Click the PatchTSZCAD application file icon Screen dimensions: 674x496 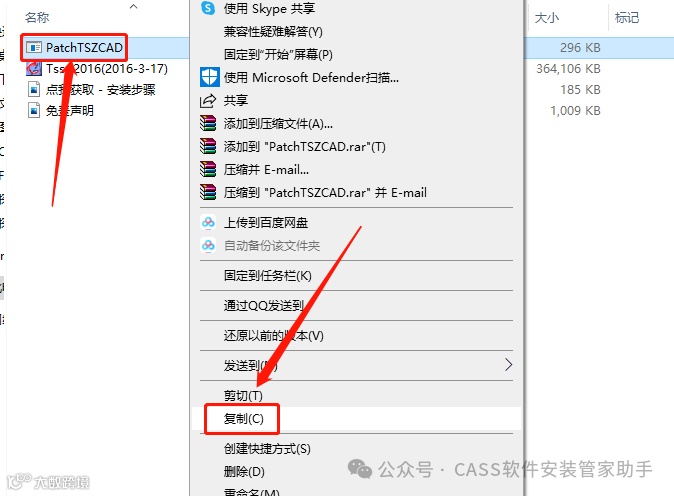click(x=34, y=47)
